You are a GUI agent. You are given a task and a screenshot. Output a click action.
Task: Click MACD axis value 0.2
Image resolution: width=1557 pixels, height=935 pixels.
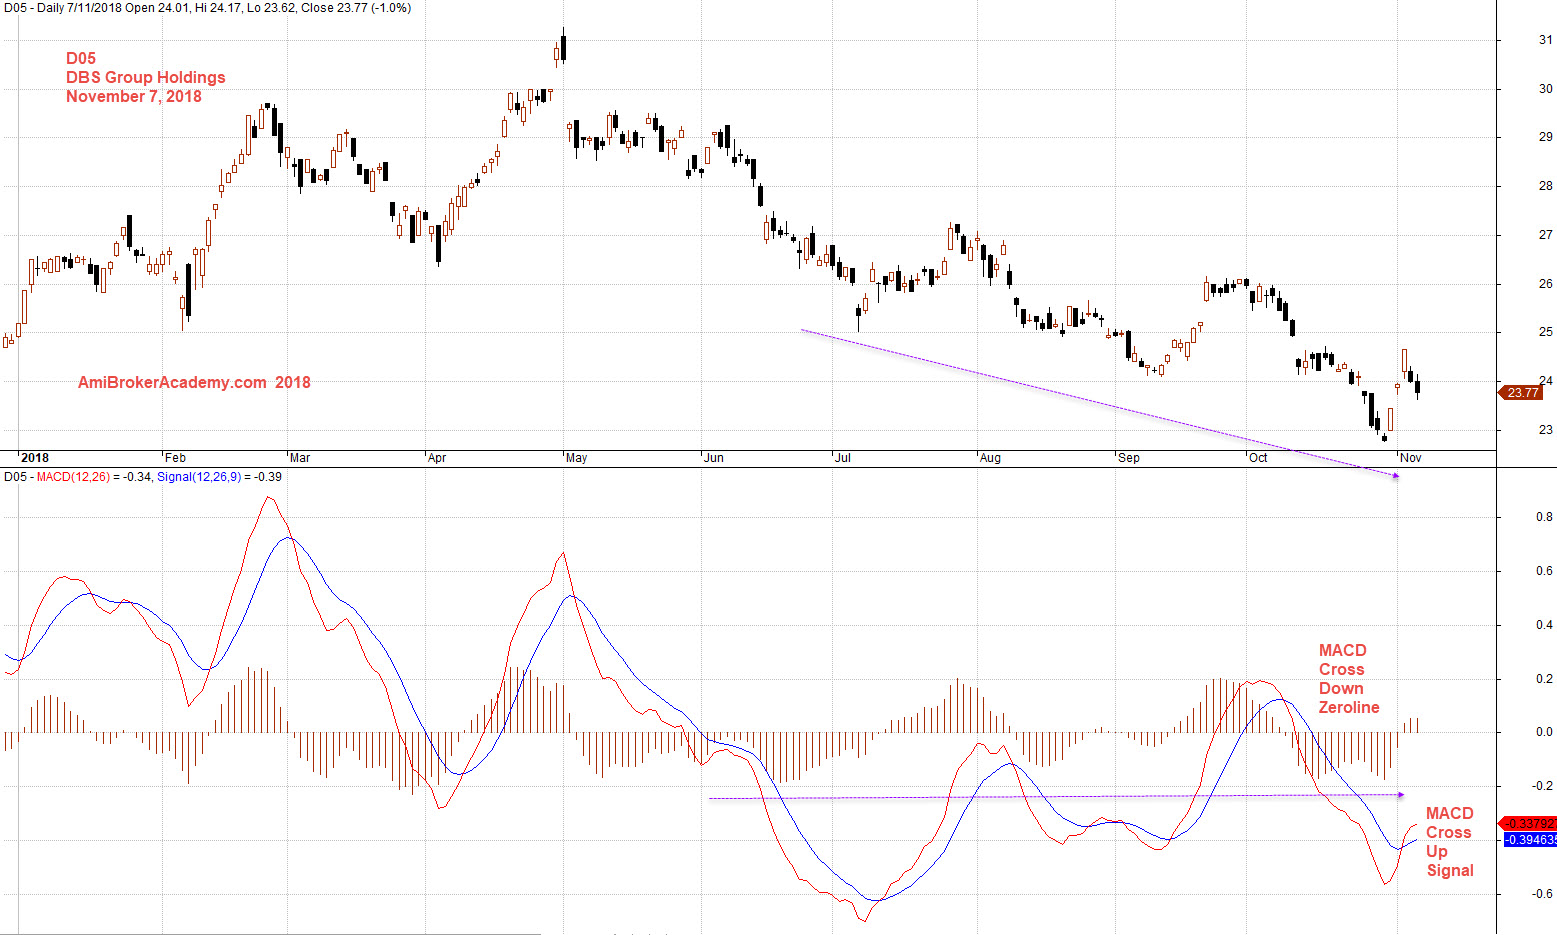1544,679
